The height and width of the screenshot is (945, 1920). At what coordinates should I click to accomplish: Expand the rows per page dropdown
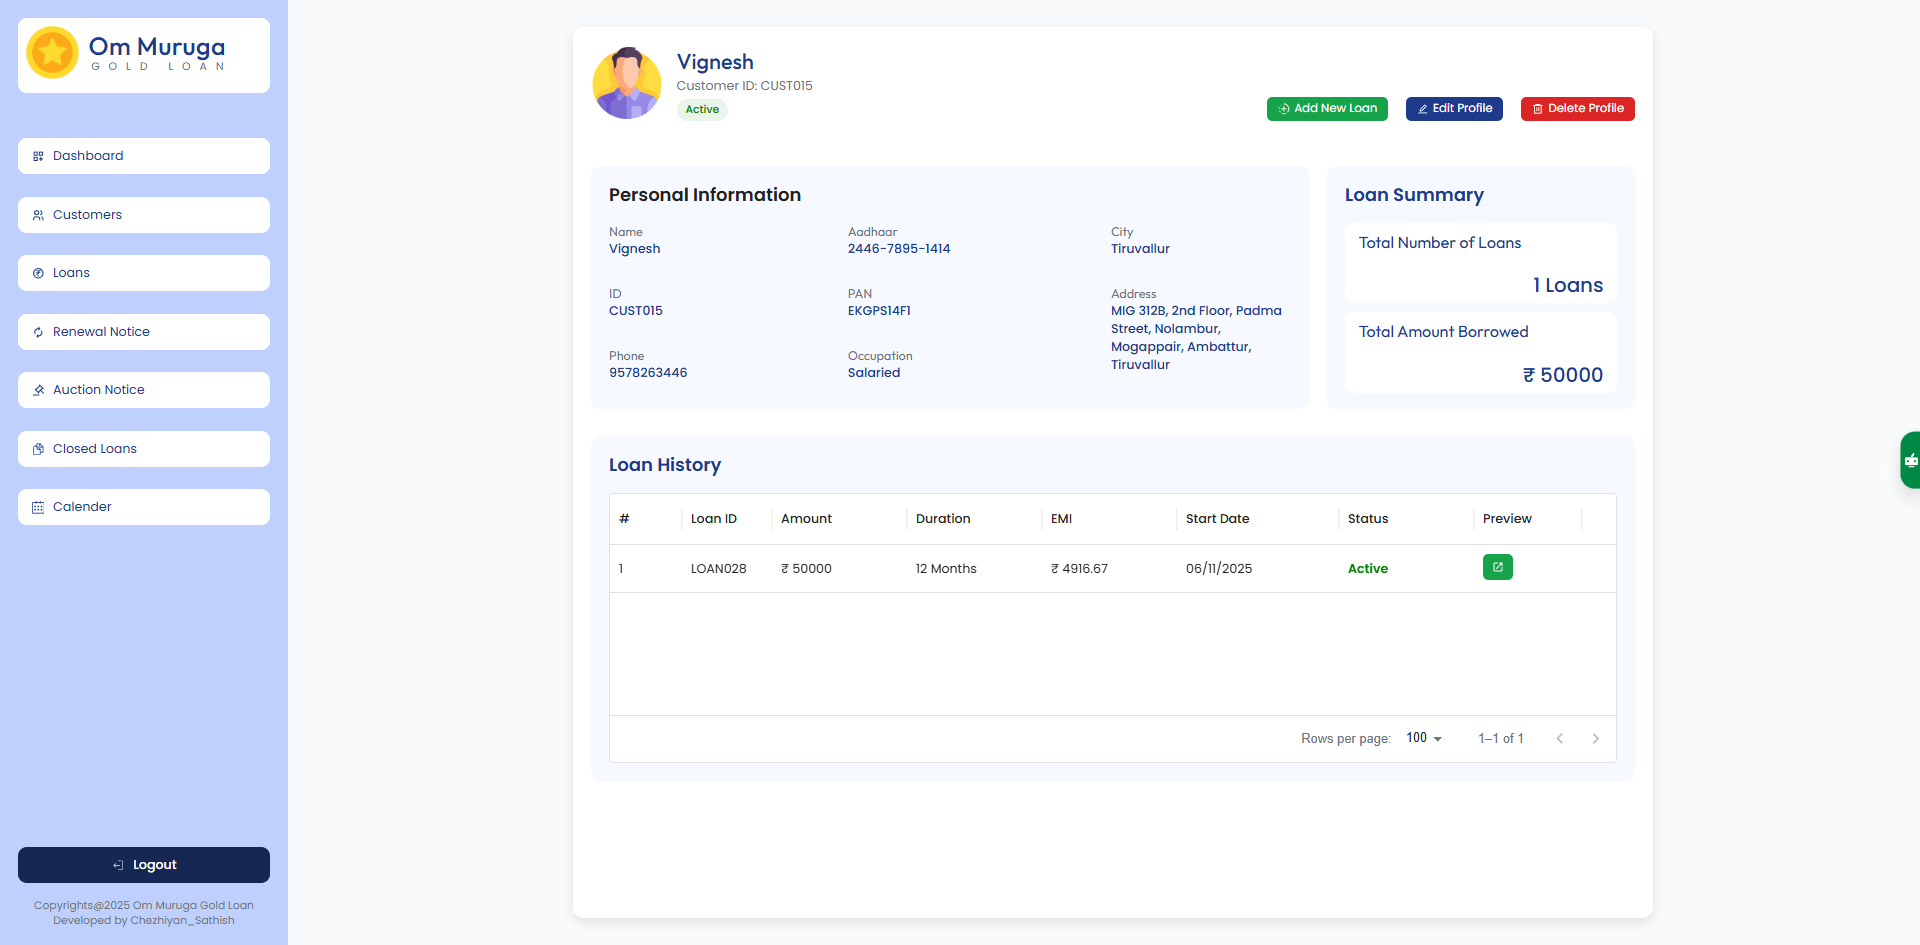tap(1424, 738)
